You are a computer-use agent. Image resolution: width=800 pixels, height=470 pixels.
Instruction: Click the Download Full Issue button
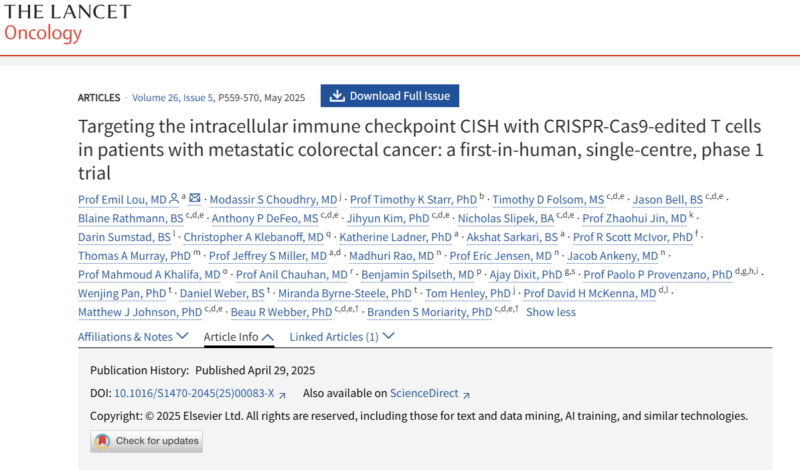click(390, 96)
